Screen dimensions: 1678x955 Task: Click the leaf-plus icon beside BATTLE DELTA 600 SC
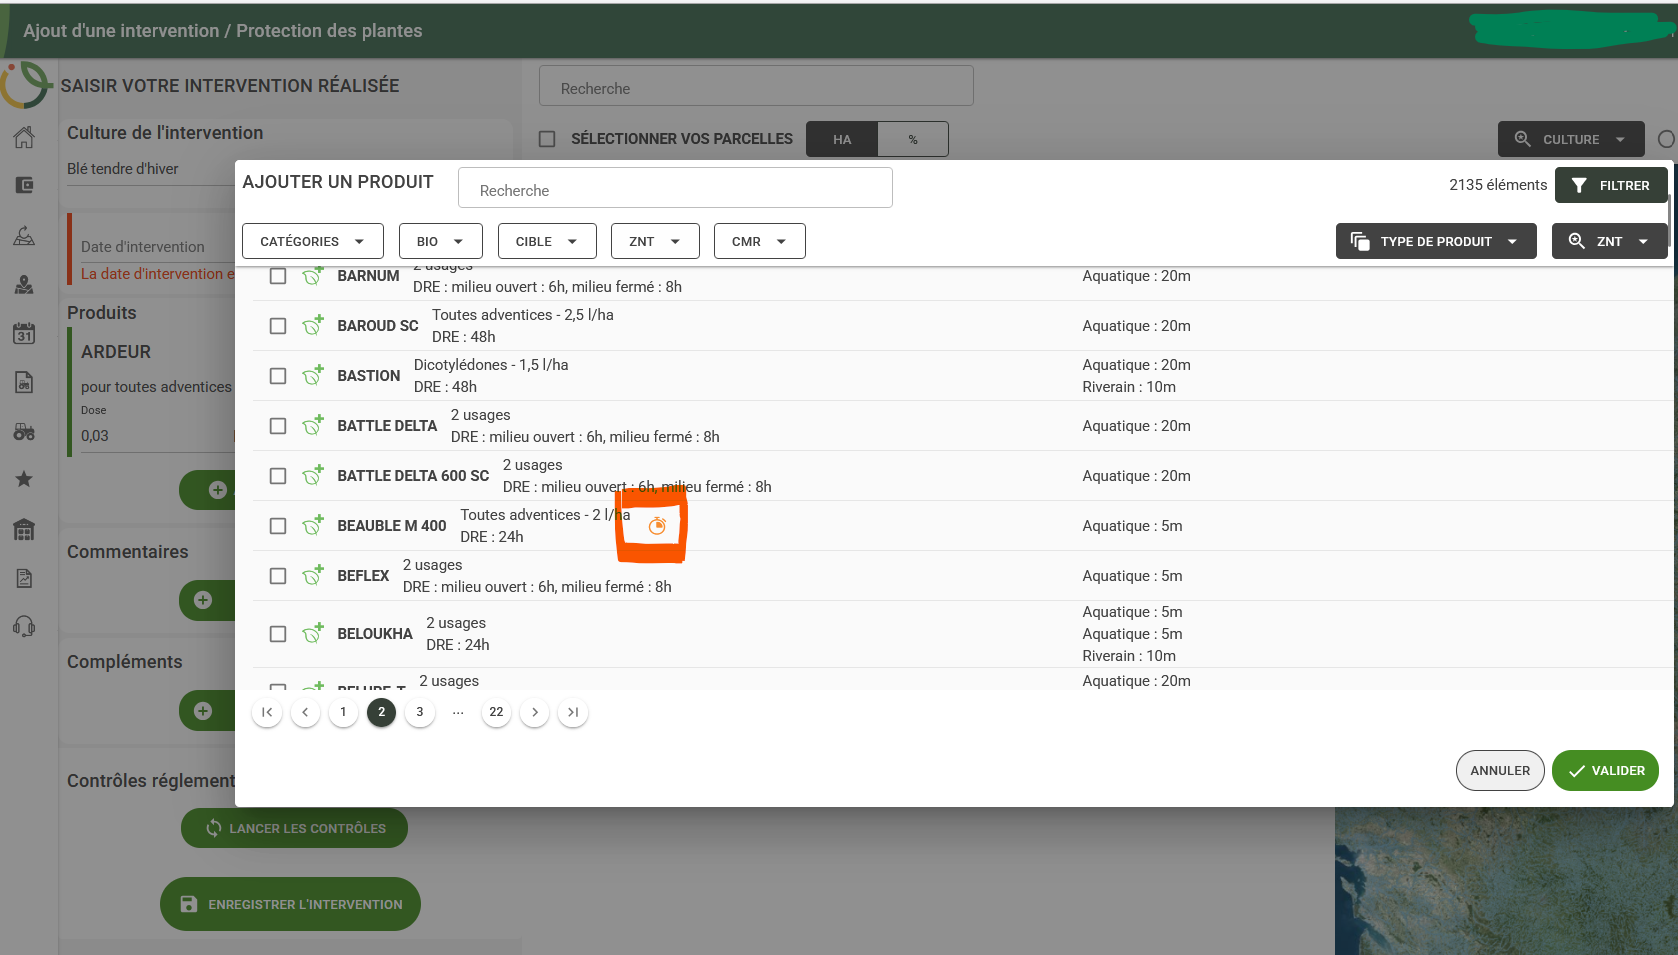pos(313,475)
